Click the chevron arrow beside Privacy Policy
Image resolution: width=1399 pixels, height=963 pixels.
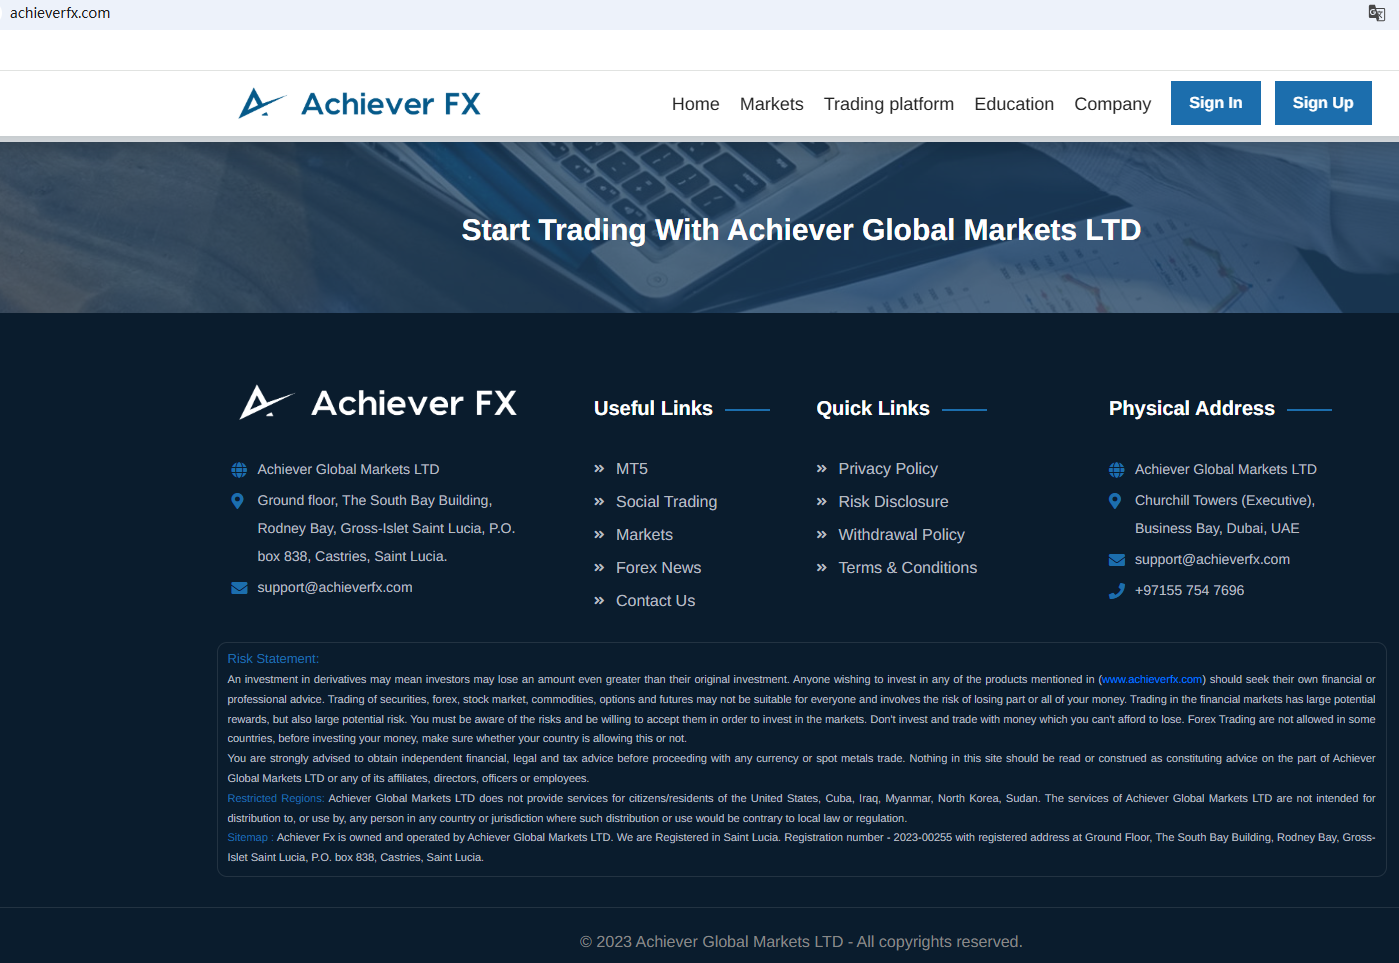point(821,468)
